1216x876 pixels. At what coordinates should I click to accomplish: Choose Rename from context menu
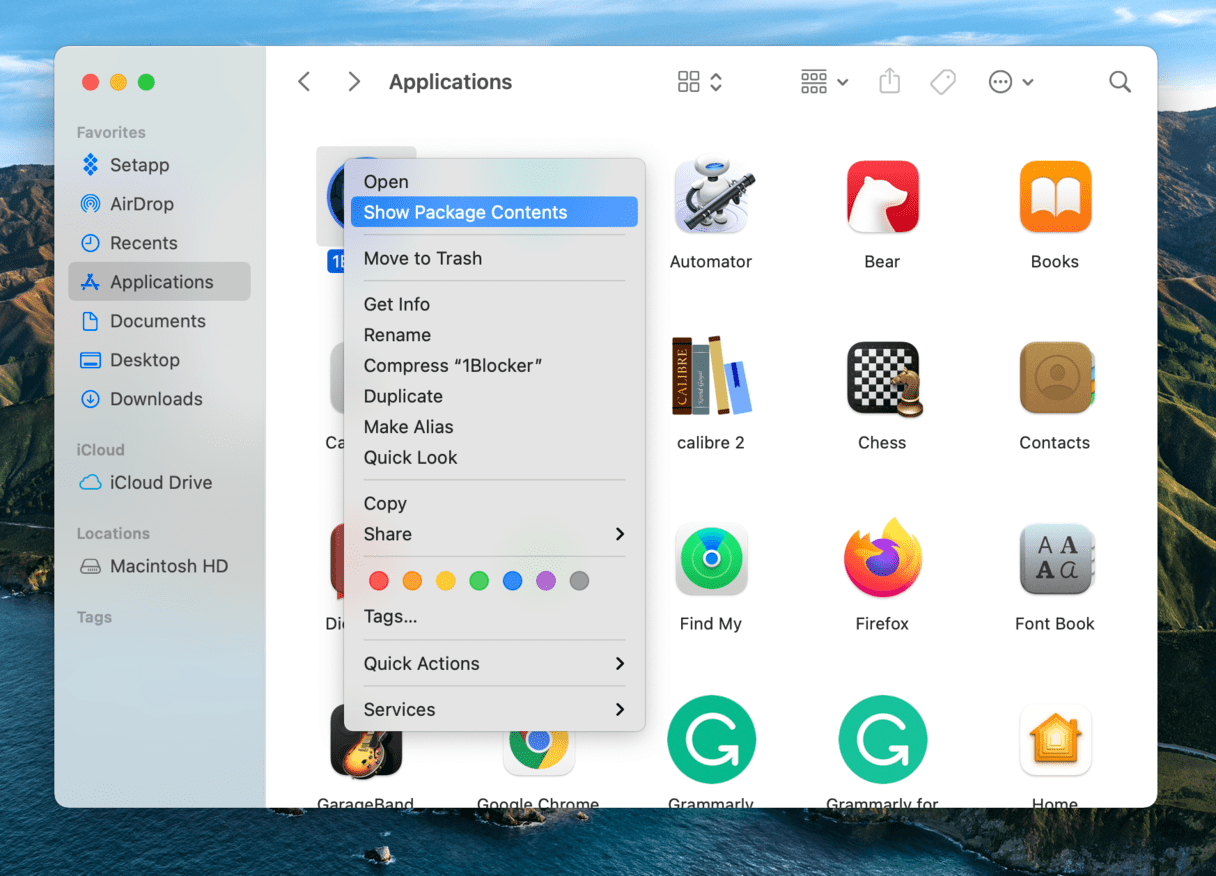pos(495,335)
